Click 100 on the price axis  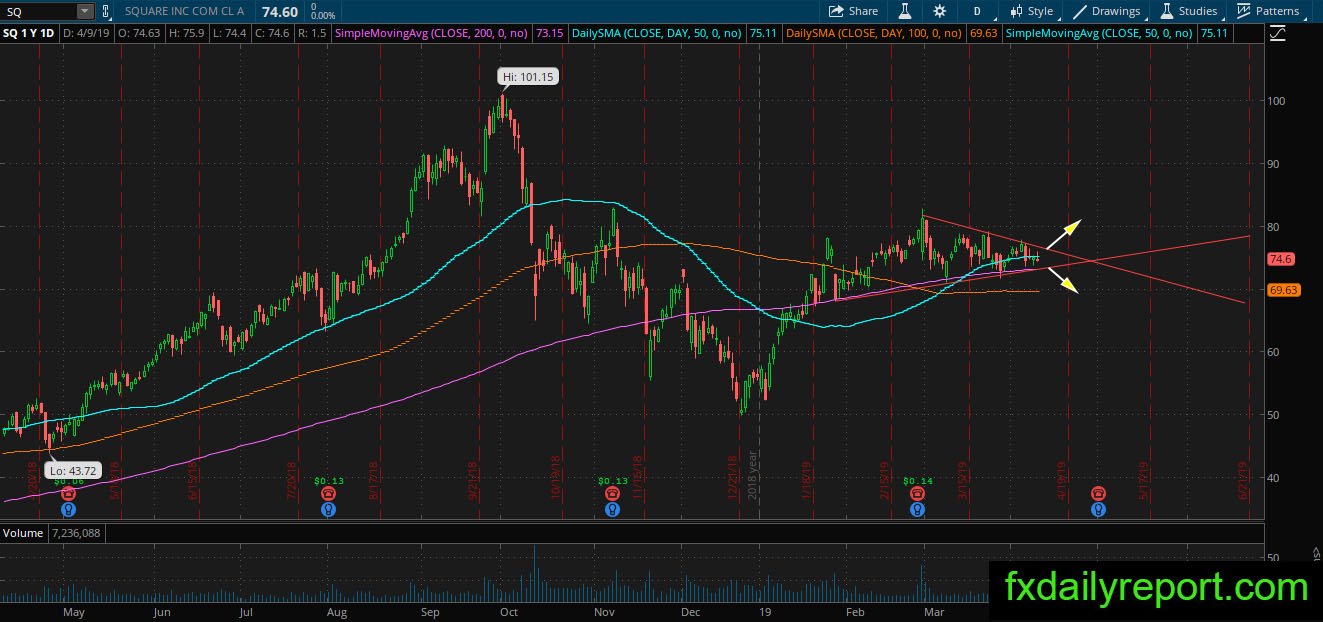pos(1278,101)
